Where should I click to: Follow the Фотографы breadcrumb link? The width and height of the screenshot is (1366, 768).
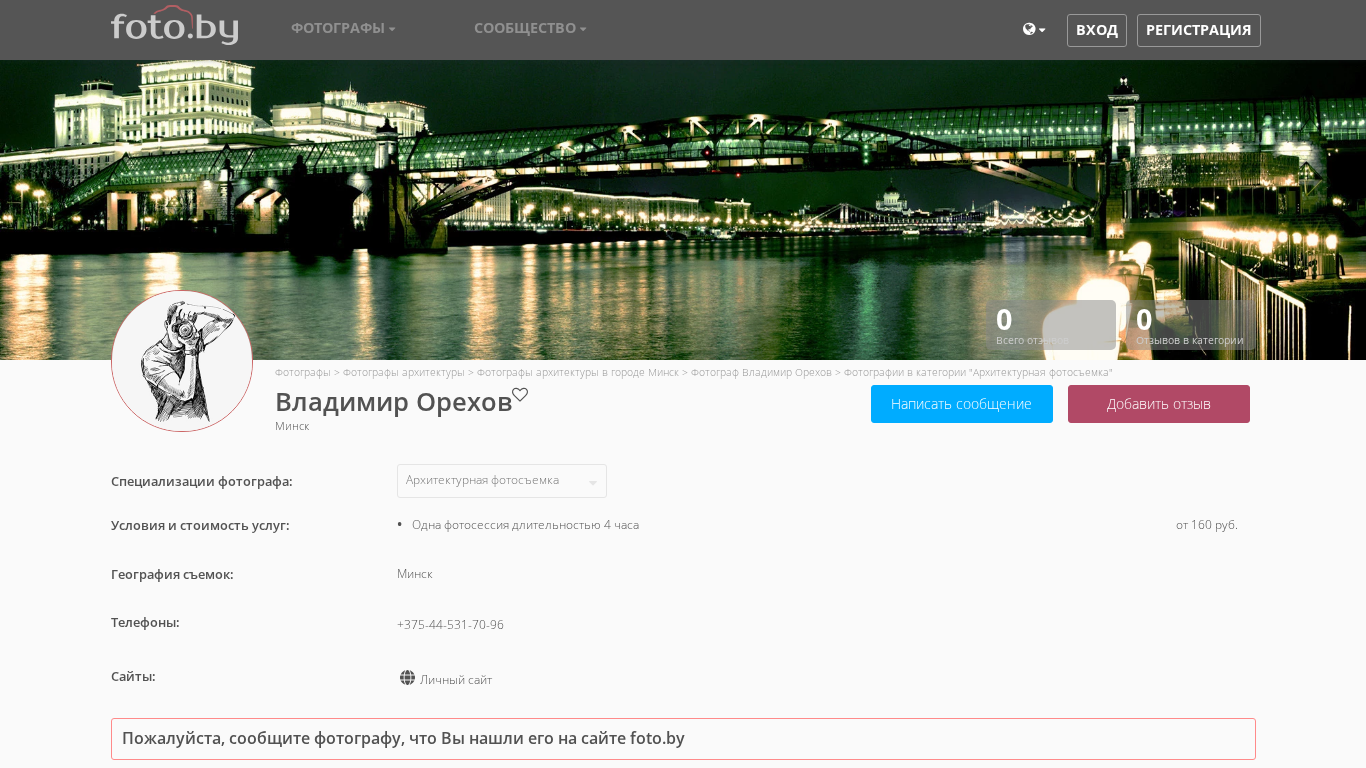pos(303,372)
